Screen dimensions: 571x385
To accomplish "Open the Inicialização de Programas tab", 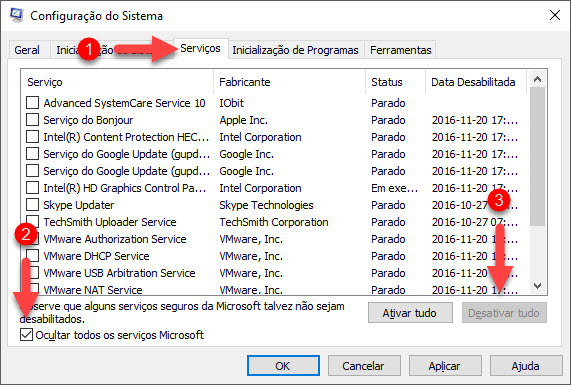I will click(x=295, y=50).
